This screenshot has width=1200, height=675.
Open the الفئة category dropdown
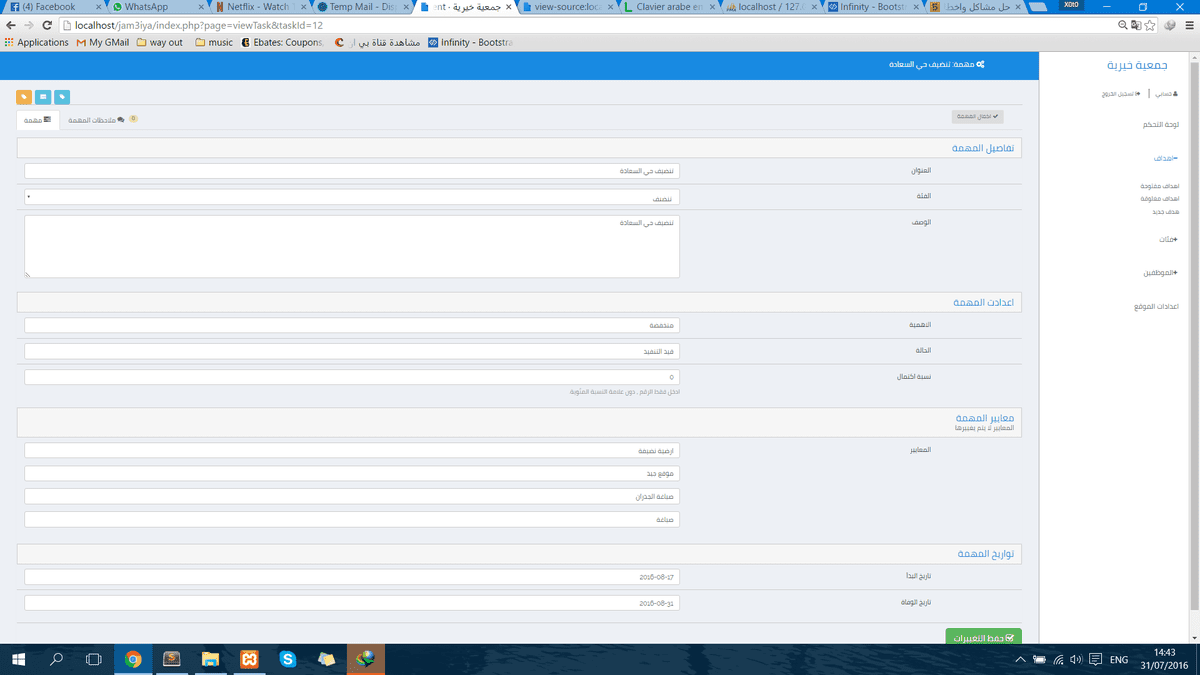(352, 197)
